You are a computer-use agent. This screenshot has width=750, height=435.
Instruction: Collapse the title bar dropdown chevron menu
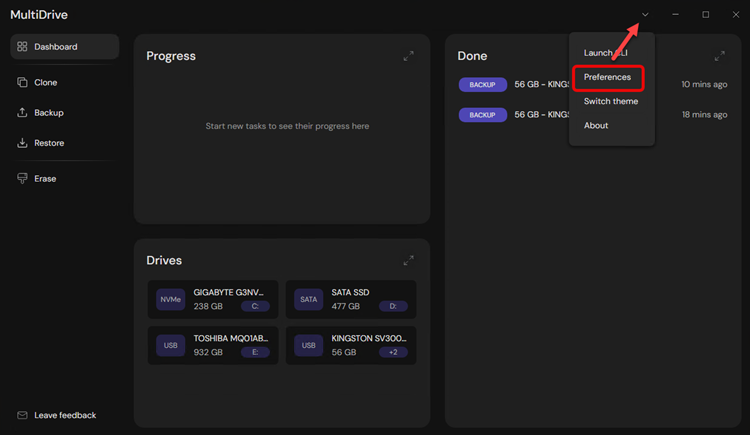point(646,15)
